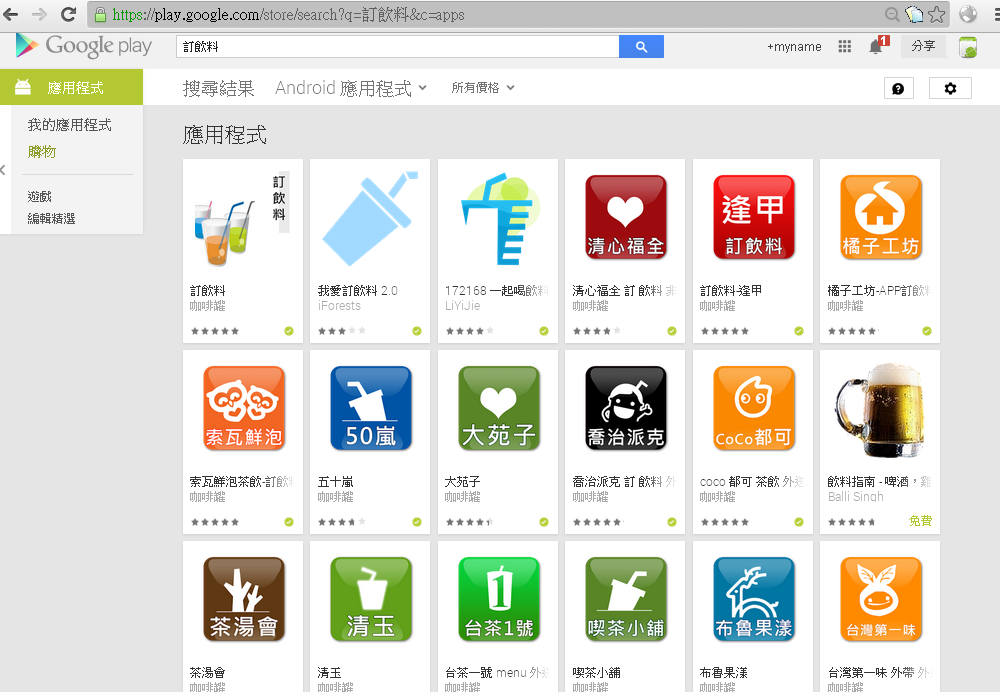This screenshot has height=692, width=1000.
Task: Select 遊戲 in the sidebar
Action: (40, 197)
